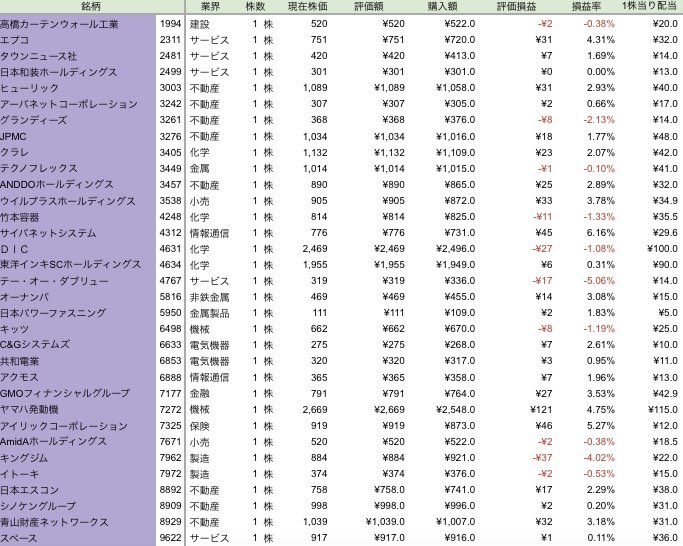683x546 pixels.
Task: Select AmidAホールディングス cell
Action: click(x=53, y=442)
